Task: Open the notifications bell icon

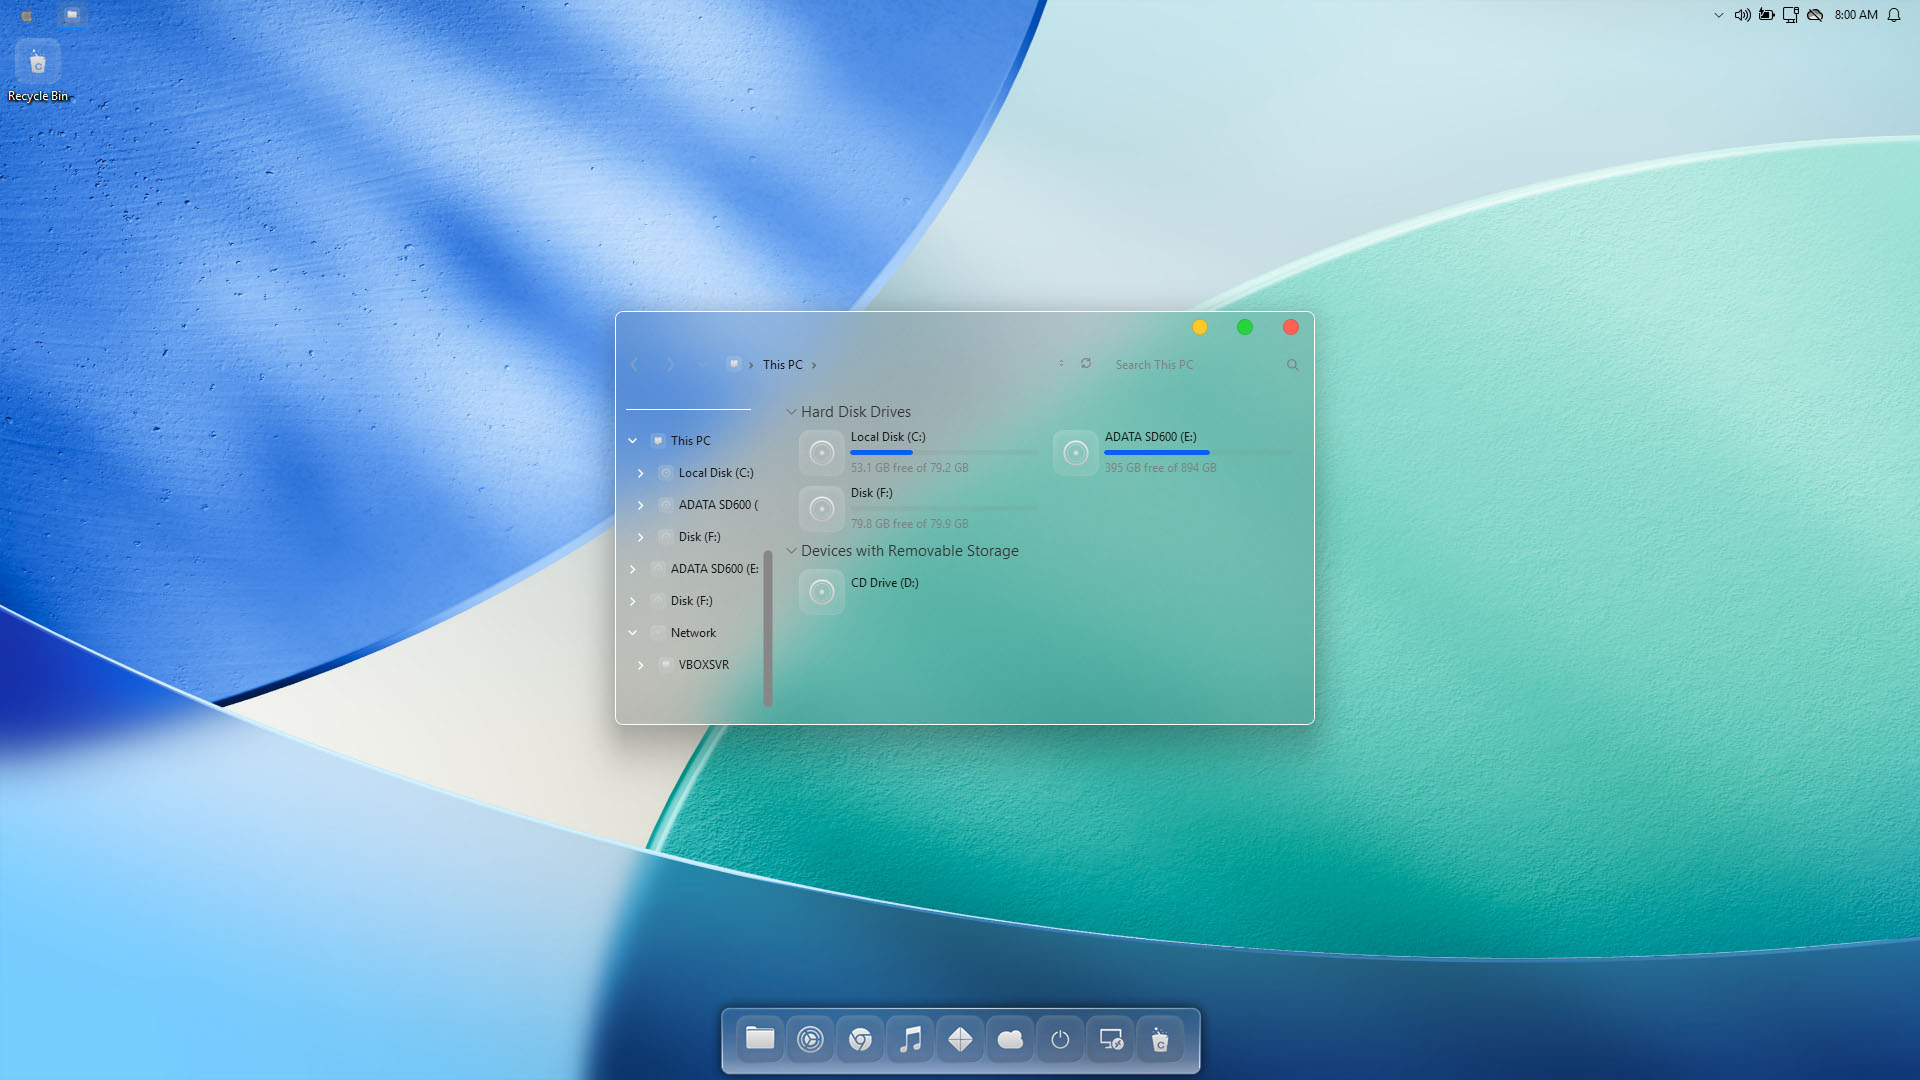Action: point(1893,15)
